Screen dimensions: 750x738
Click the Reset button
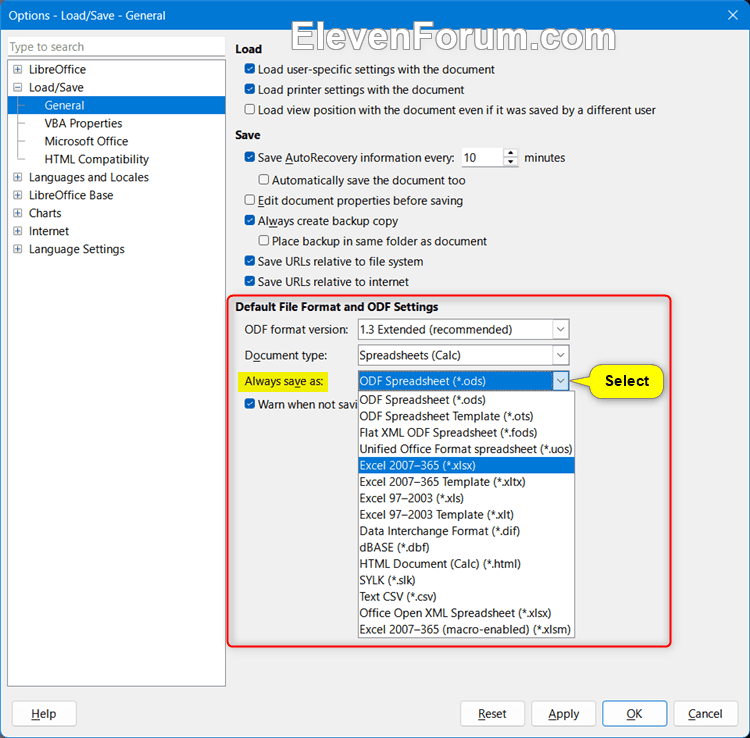[492, 714]
